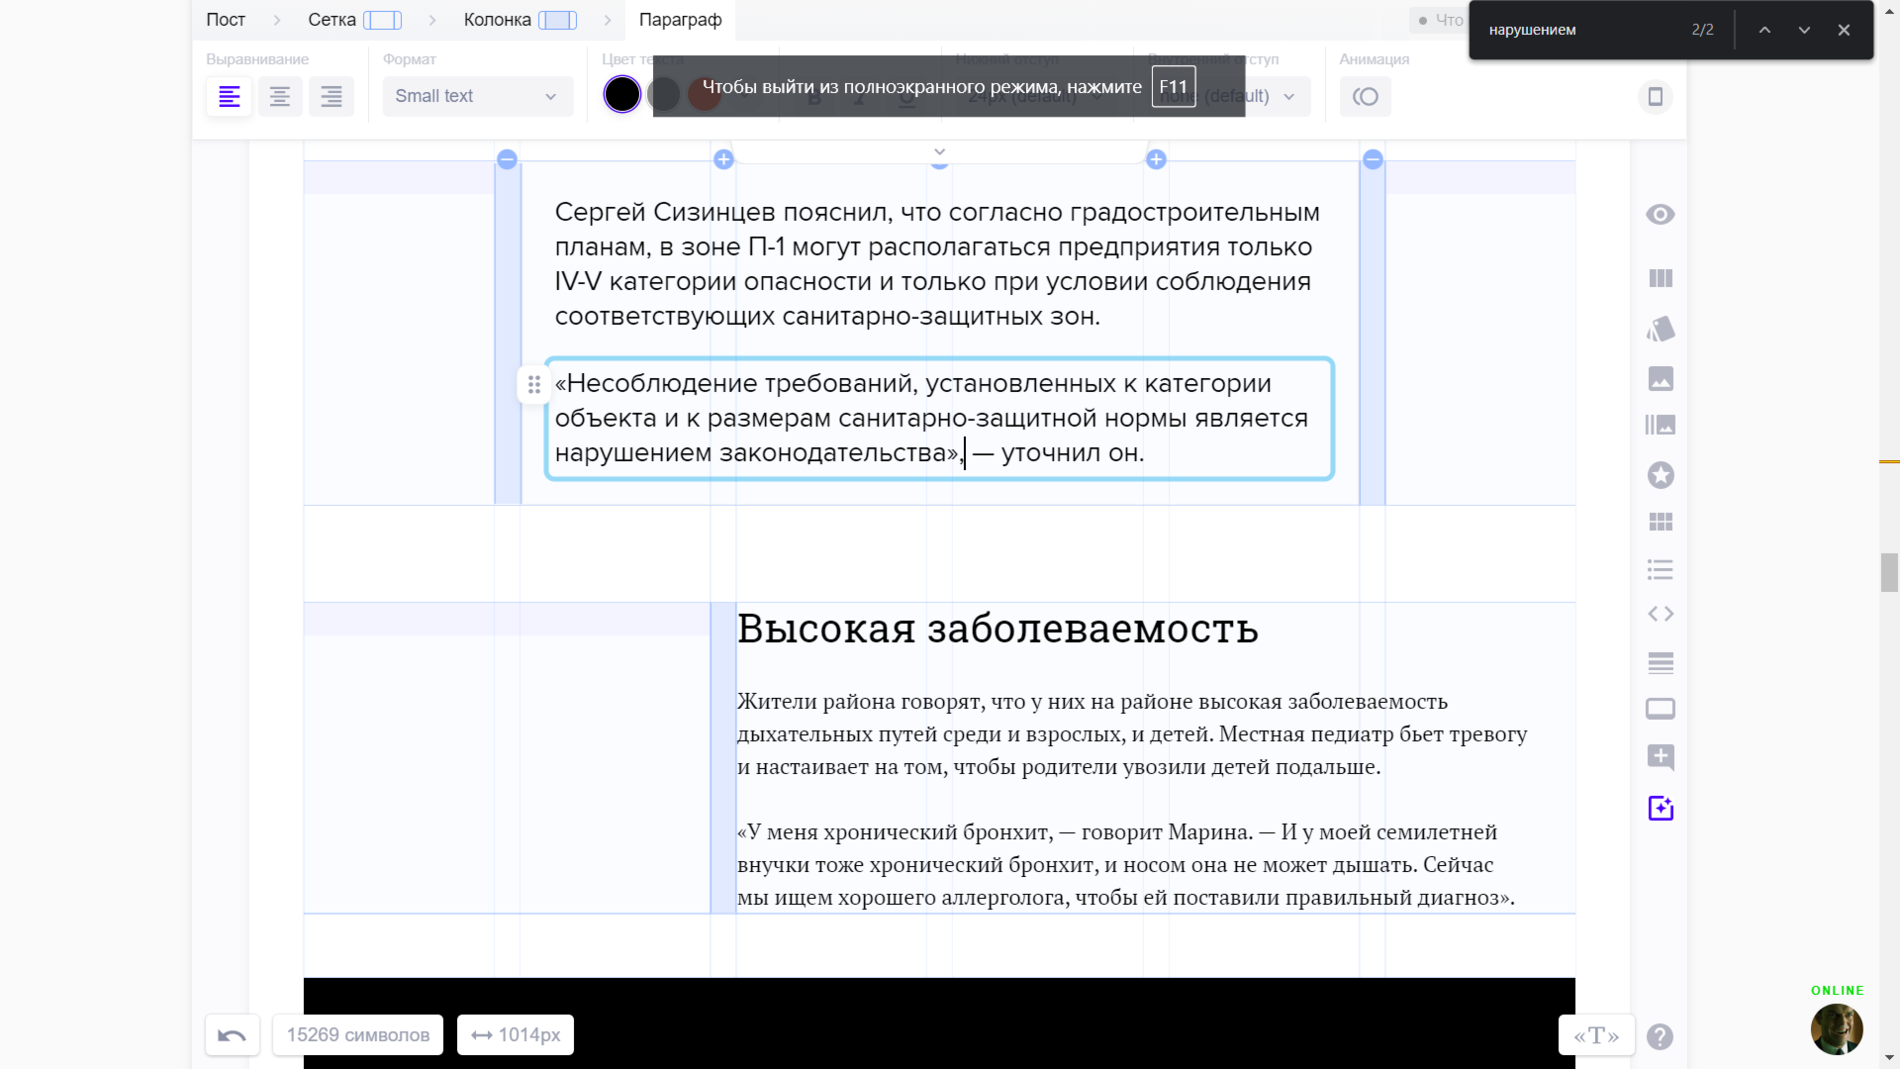Go to the Колонка breadcrumb

point(497,19)
